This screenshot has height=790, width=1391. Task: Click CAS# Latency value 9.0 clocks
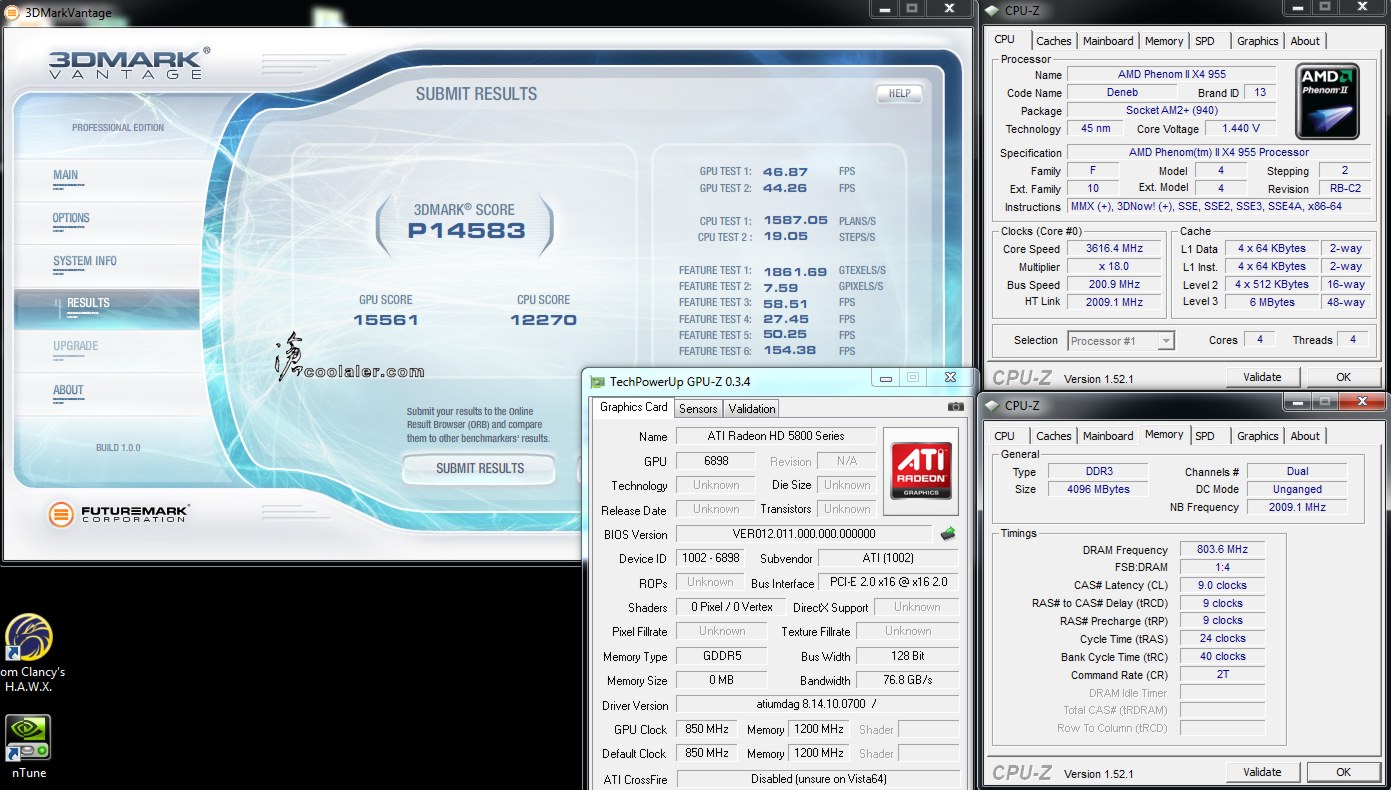click(x=1222, y=585)
